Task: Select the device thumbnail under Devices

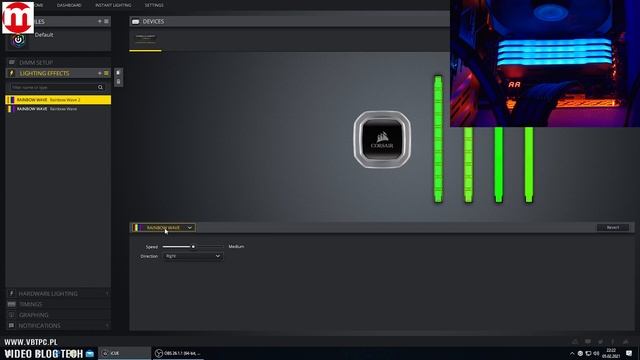Action: pos(146,40)
